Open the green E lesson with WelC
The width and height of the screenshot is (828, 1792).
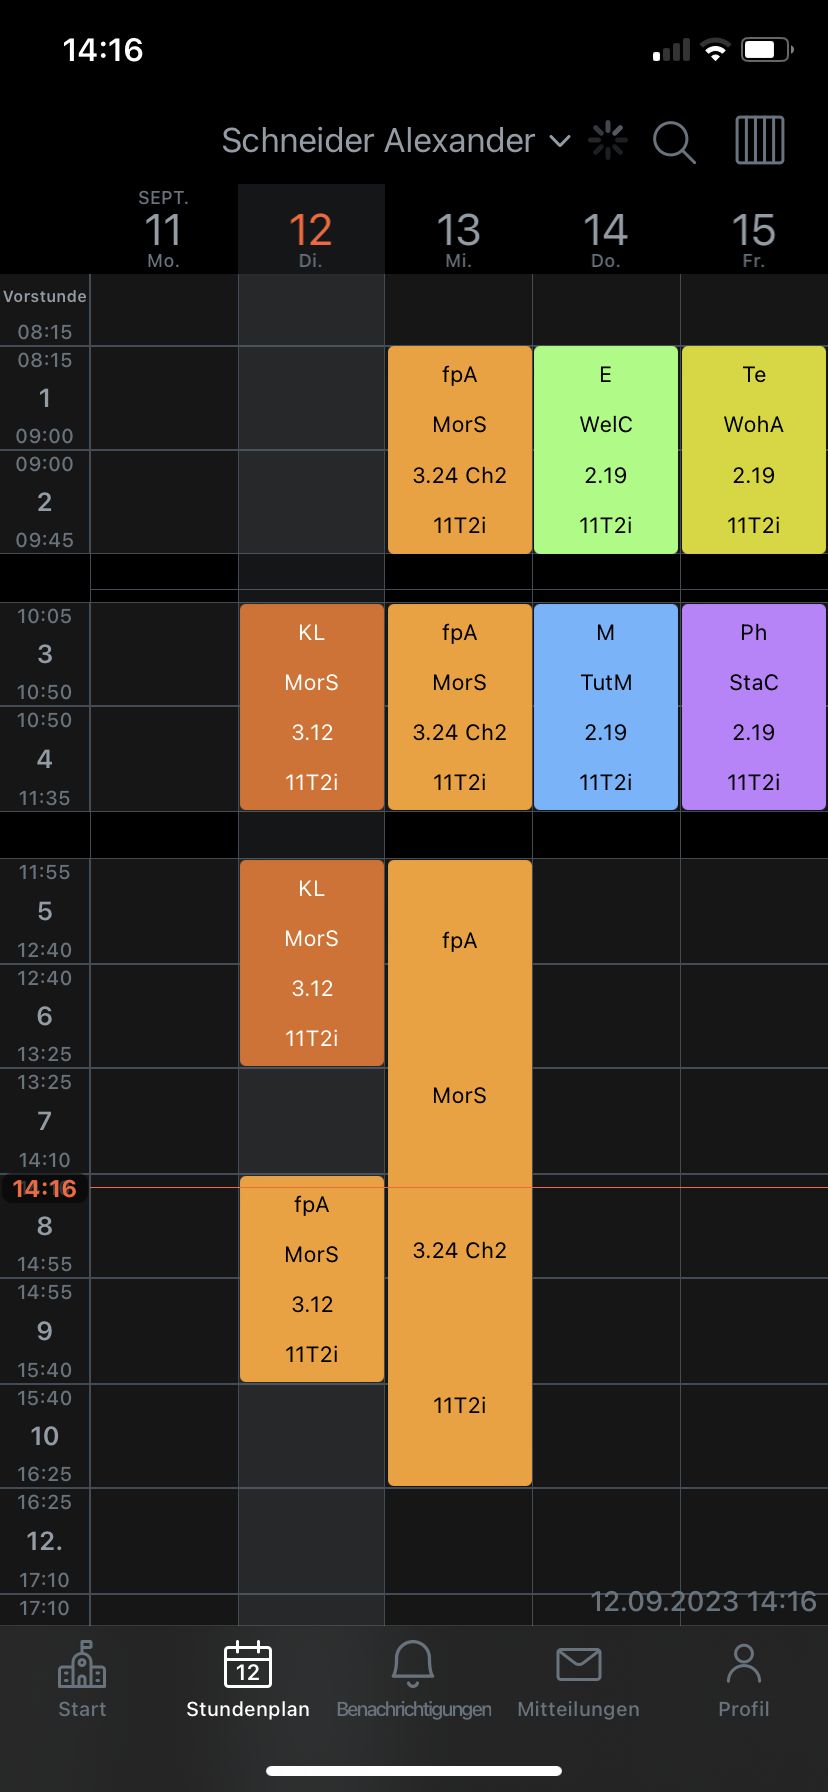tap(606, 449)
